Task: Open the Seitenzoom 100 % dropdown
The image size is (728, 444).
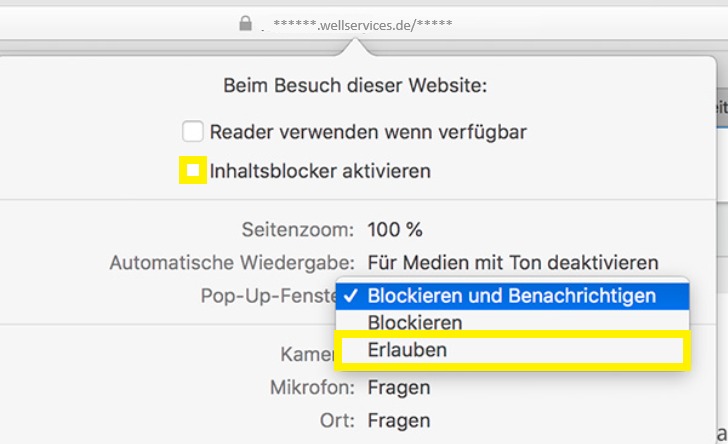Action: 394,230
